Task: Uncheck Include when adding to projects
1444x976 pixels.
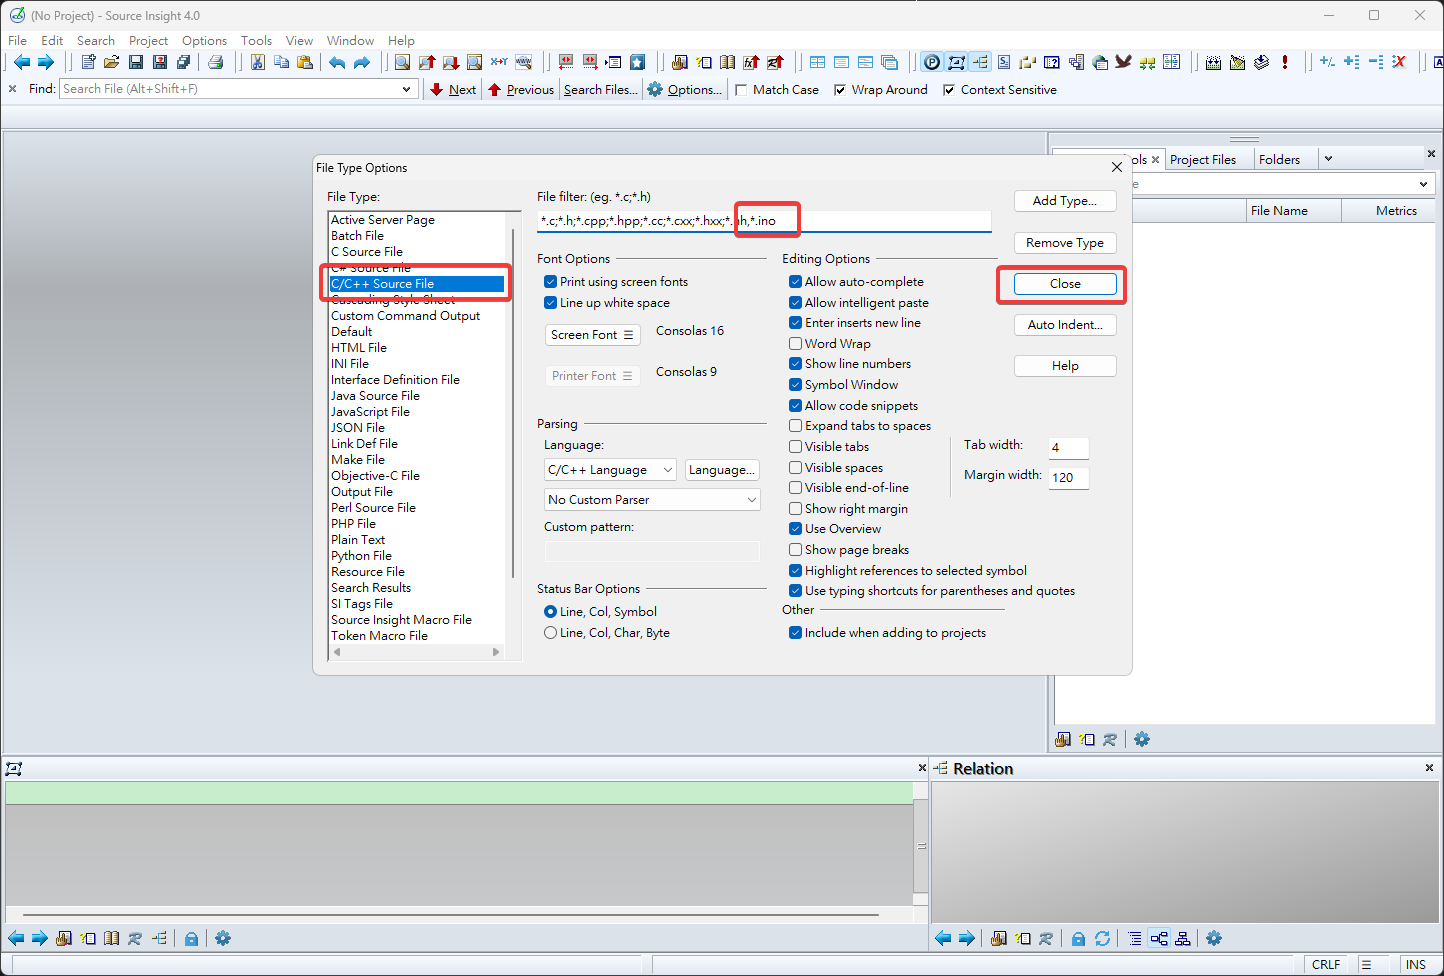Action: point(795,633)
